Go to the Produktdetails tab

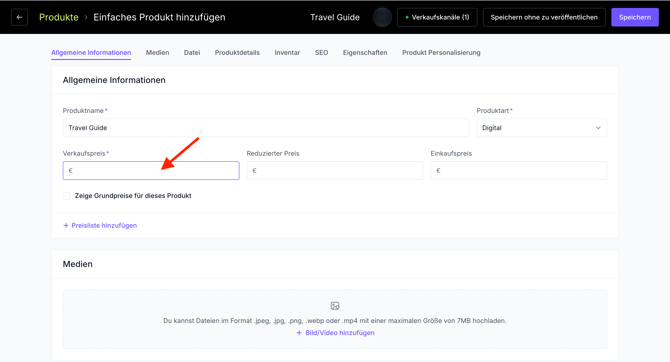click(237, 53)
